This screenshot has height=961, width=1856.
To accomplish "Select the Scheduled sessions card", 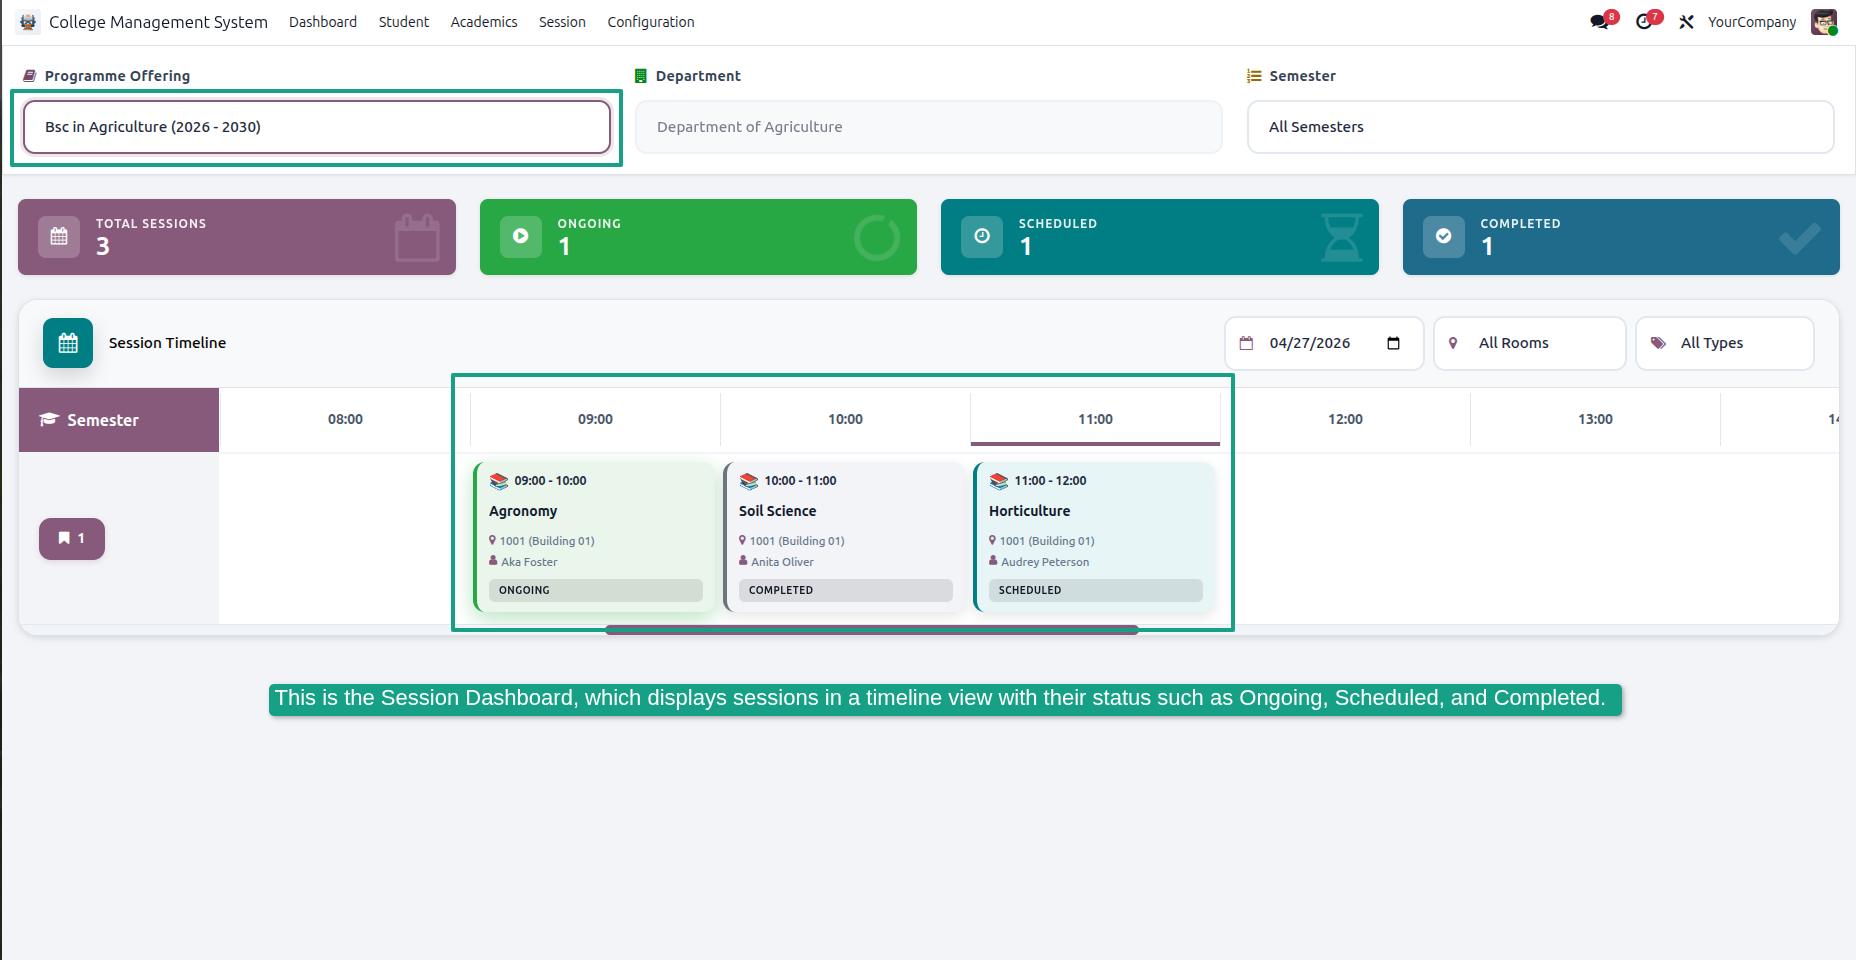I will point(1160,237).
